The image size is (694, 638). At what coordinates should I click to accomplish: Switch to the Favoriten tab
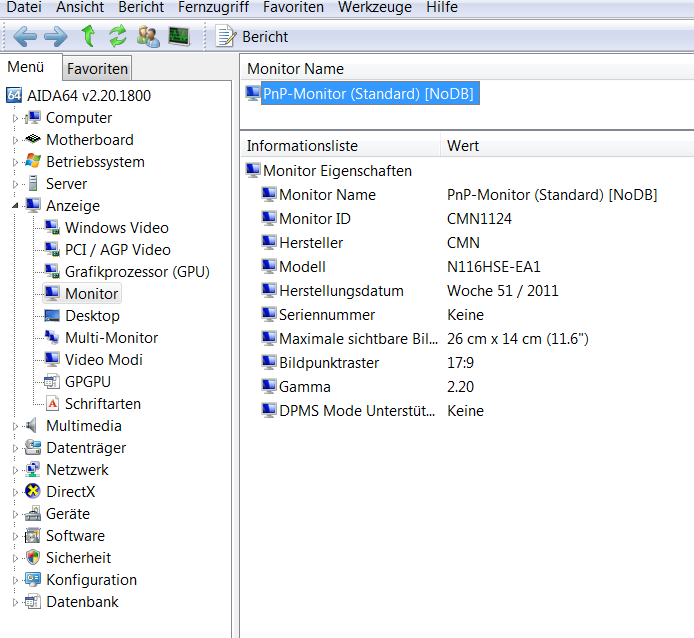click(x=97, y=69)
